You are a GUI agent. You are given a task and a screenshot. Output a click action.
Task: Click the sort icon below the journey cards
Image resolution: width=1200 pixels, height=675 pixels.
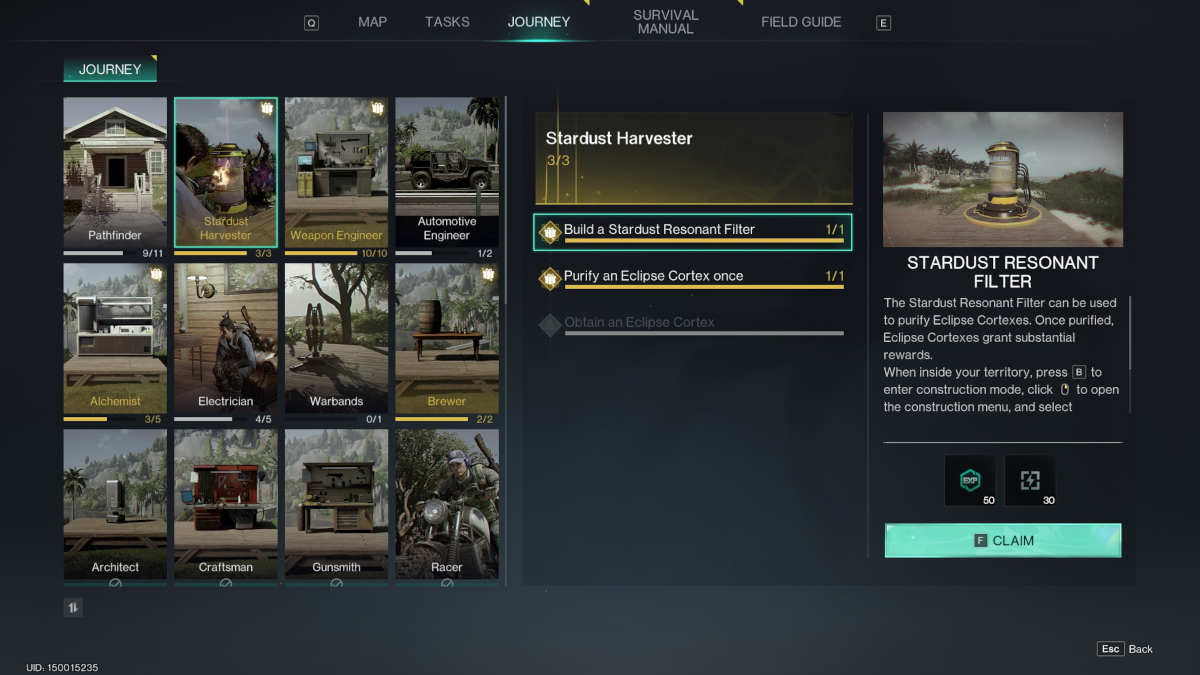(x=73, y=607)
